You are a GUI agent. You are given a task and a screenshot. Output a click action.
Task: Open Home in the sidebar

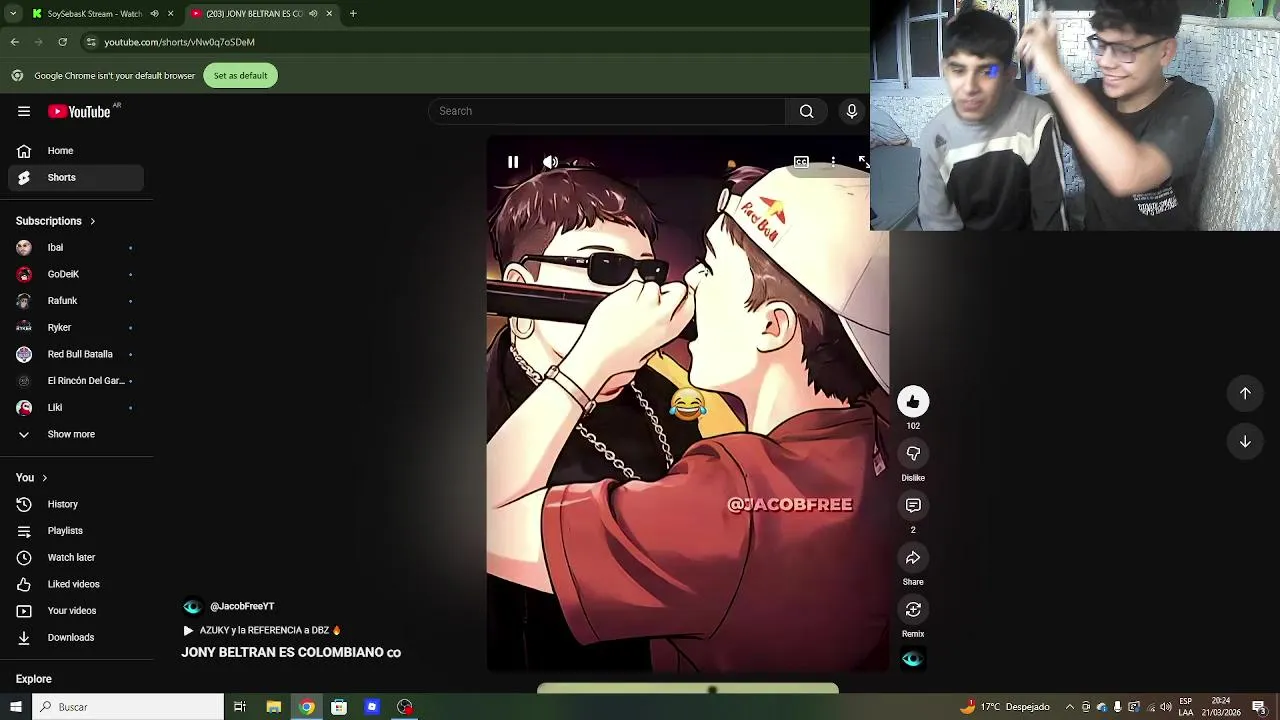point(76,151)
